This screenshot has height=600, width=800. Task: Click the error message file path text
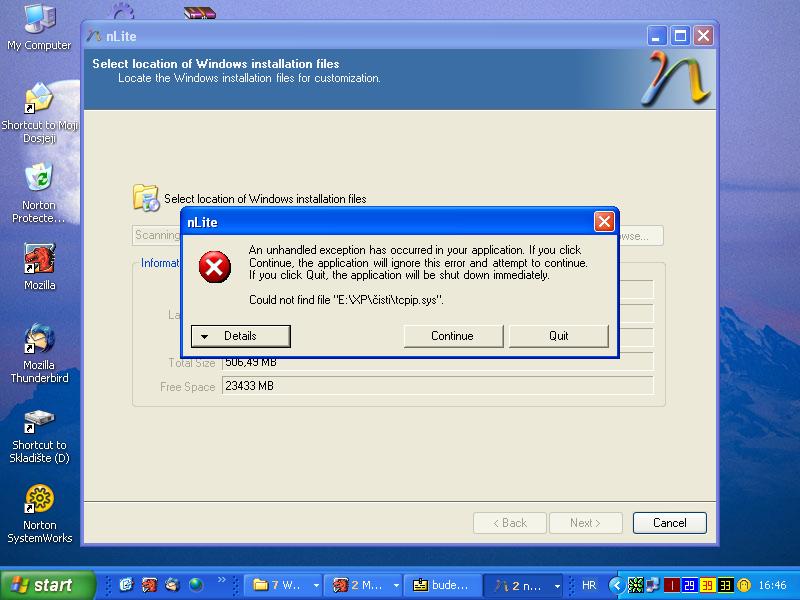pos(346,300)
